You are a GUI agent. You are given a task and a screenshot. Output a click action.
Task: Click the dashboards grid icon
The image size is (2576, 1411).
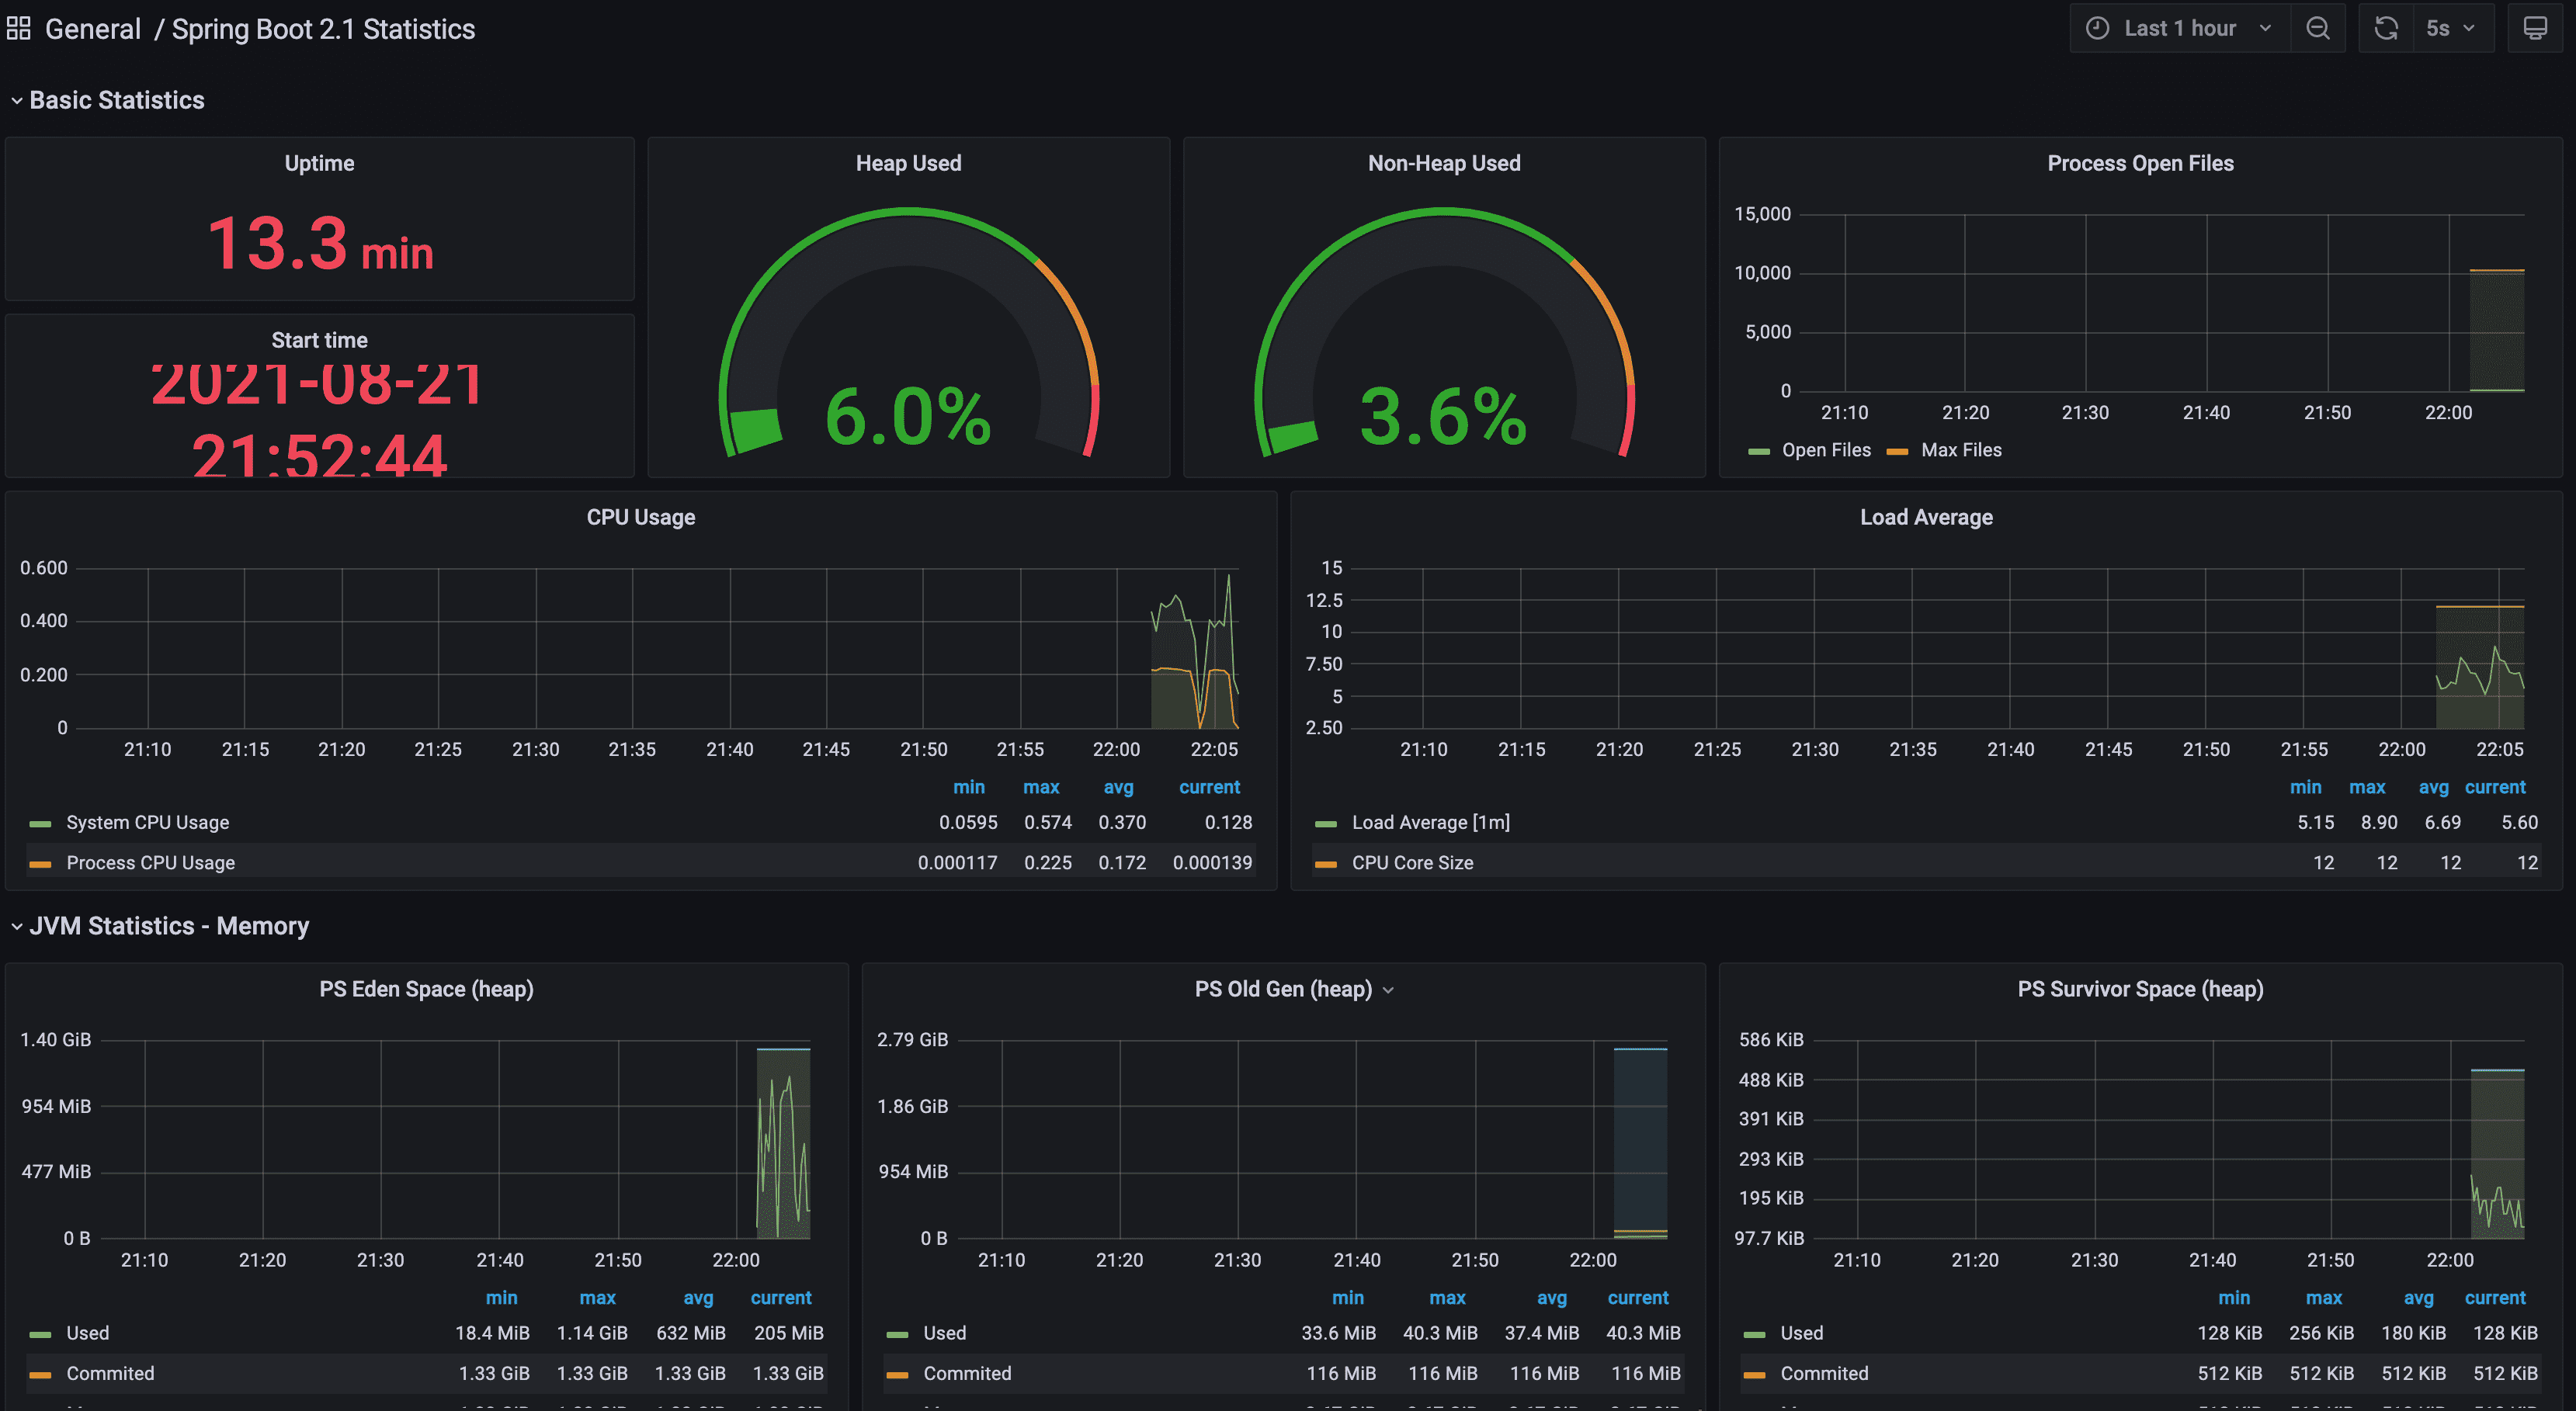pyautogui.click(x=19, y=28)
